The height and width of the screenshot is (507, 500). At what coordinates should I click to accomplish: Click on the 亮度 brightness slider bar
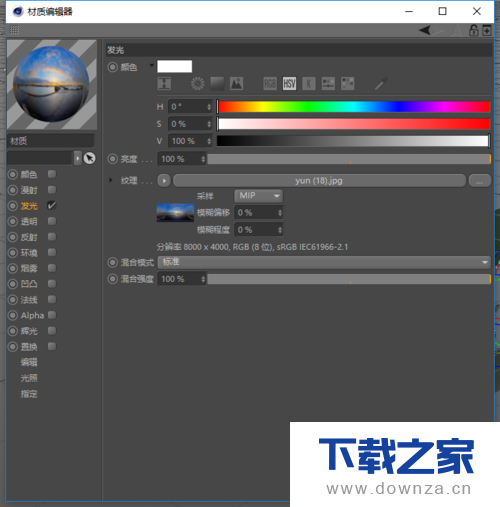[x=349, y=159]
